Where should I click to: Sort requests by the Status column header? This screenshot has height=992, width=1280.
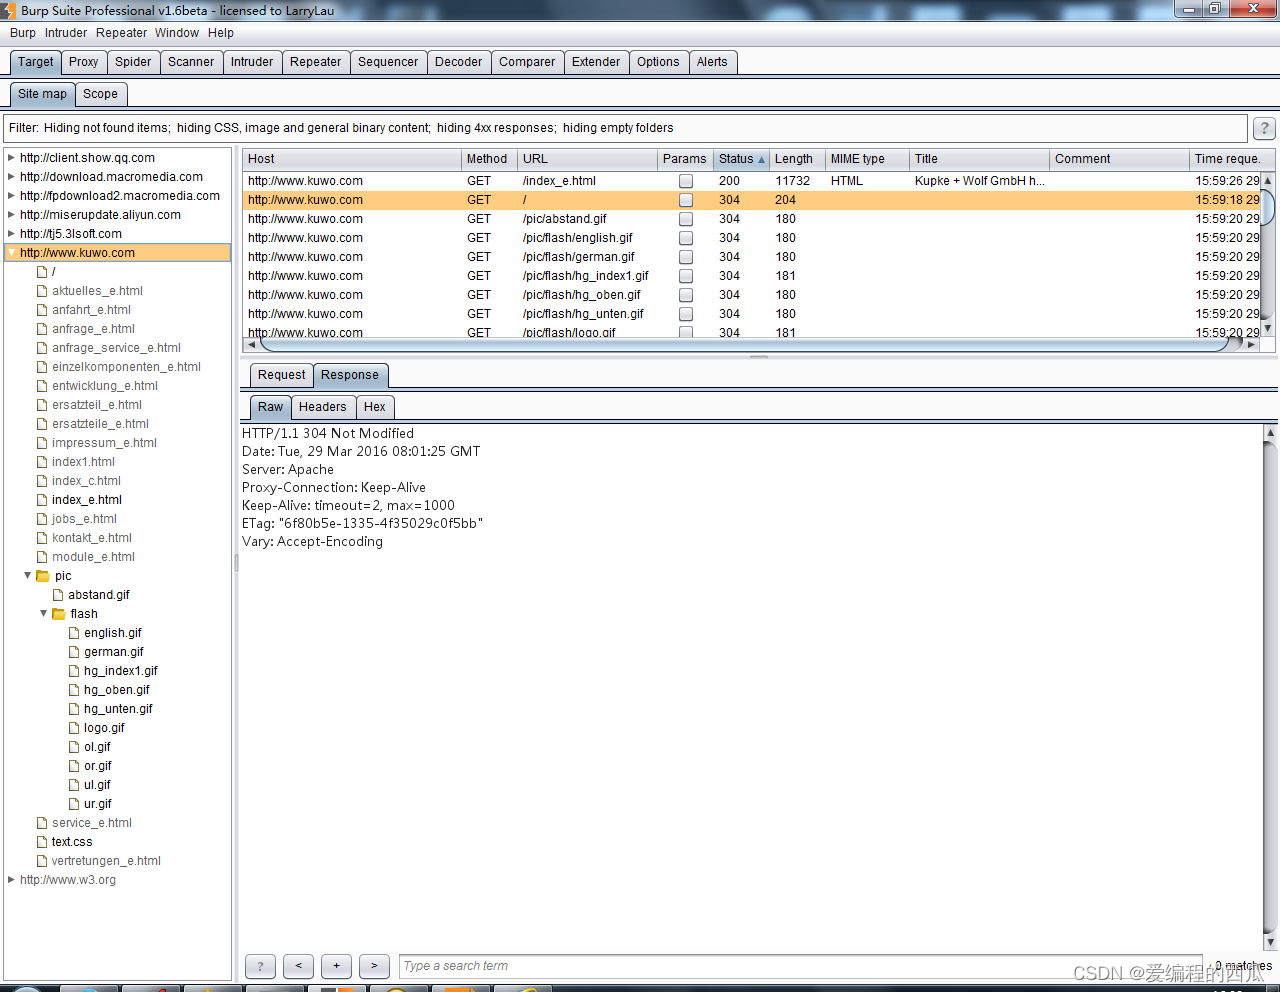tap(738, 158)
